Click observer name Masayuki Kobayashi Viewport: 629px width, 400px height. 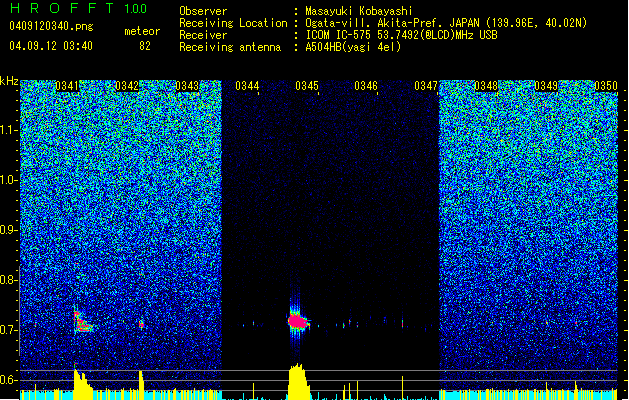coord(358,11)
